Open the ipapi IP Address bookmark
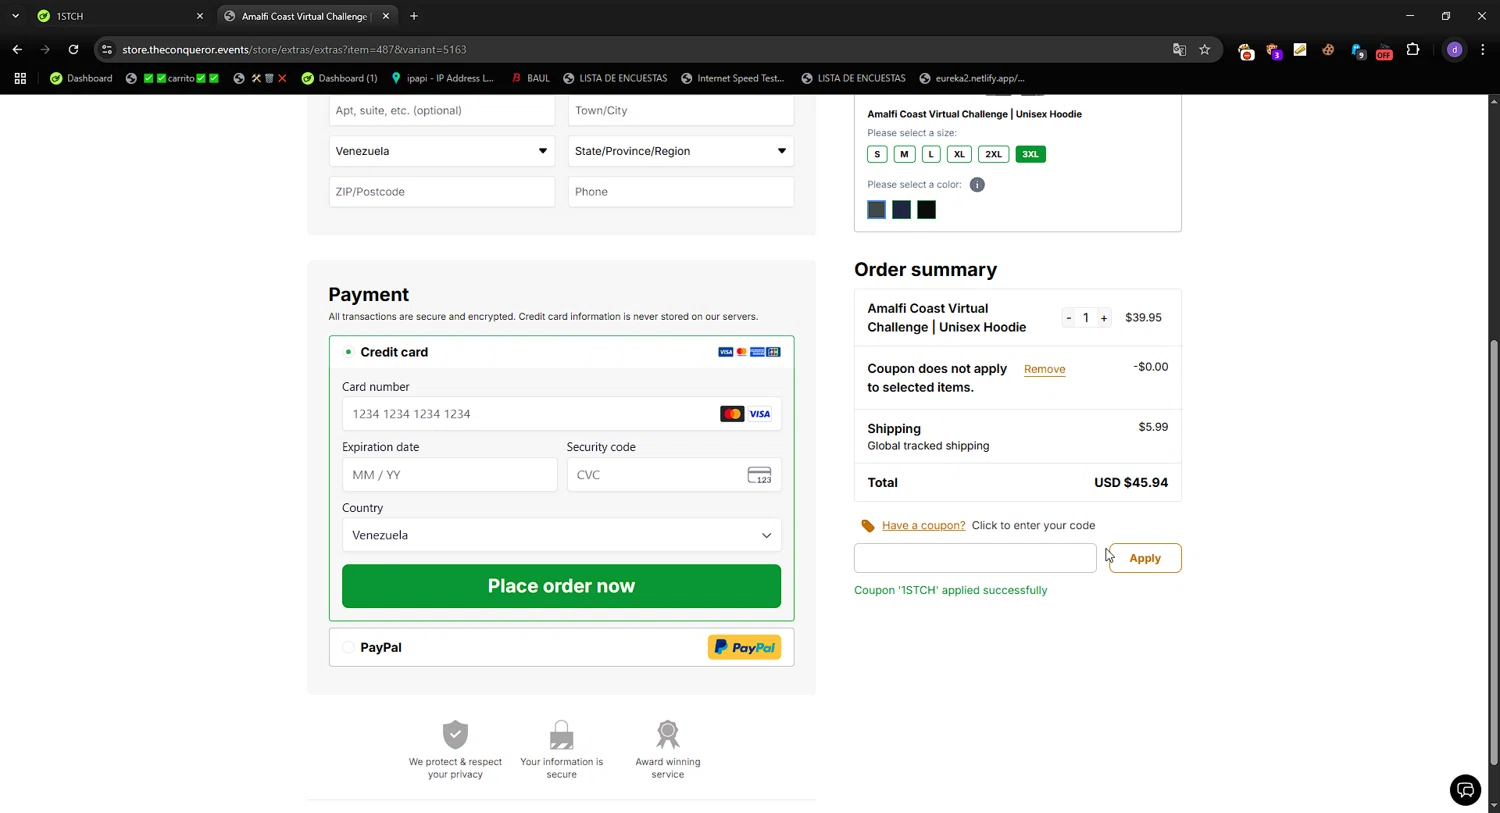Screen dimensions: 1500x813 pos(442,78)
